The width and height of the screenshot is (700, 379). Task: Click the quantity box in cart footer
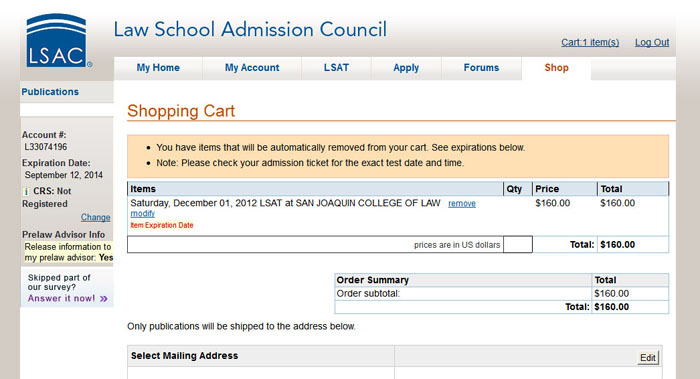click(518, 244)
